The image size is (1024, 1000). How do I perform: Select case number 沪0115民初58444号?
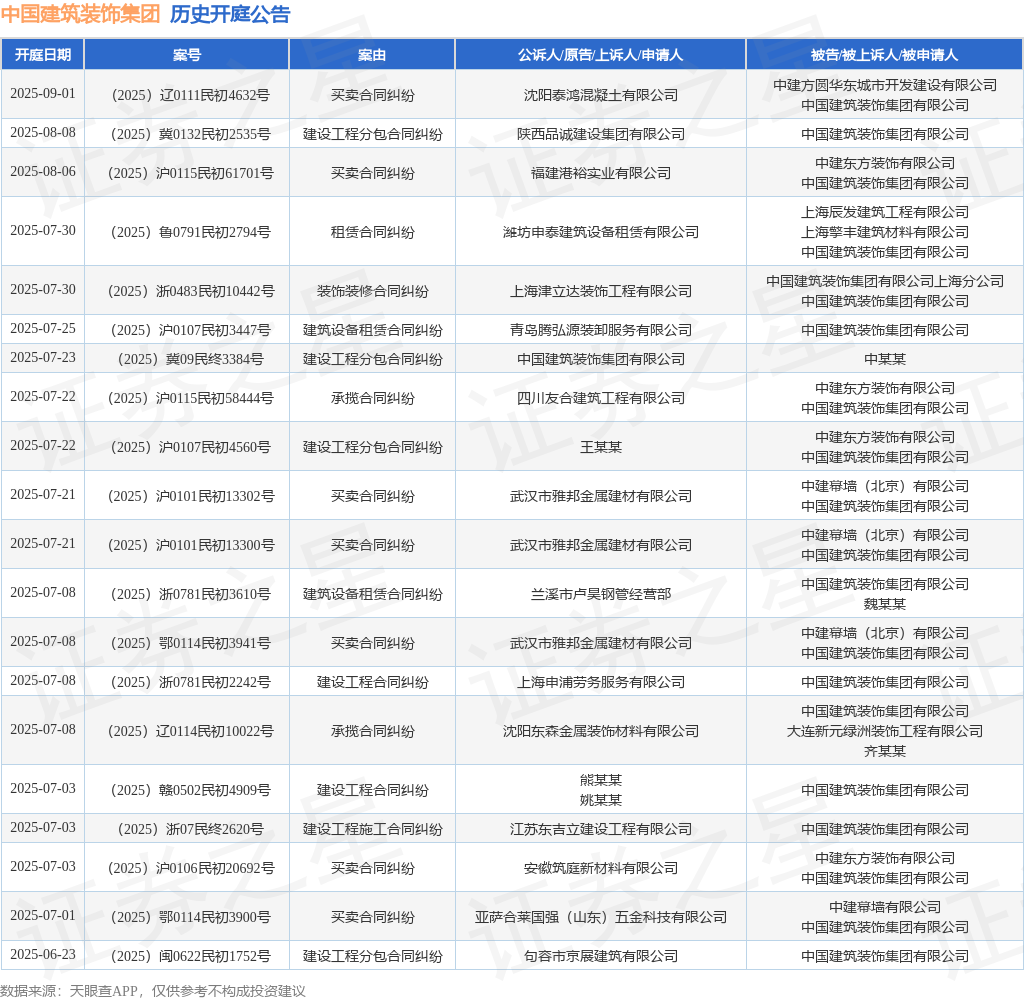coord(190,398)
